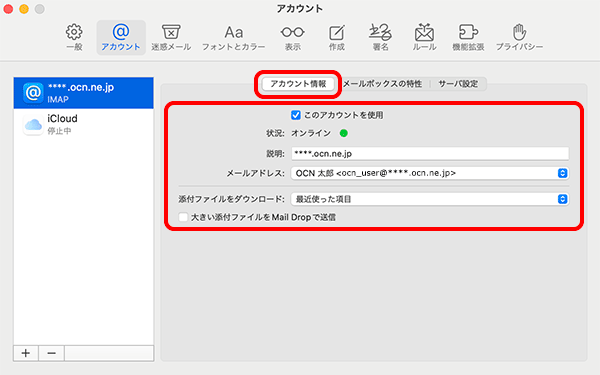Enable 大きい添付ファイルを Mail Drop で送信
The width and height of the screenshot is (600, 375).
click(x=183, y=217)
